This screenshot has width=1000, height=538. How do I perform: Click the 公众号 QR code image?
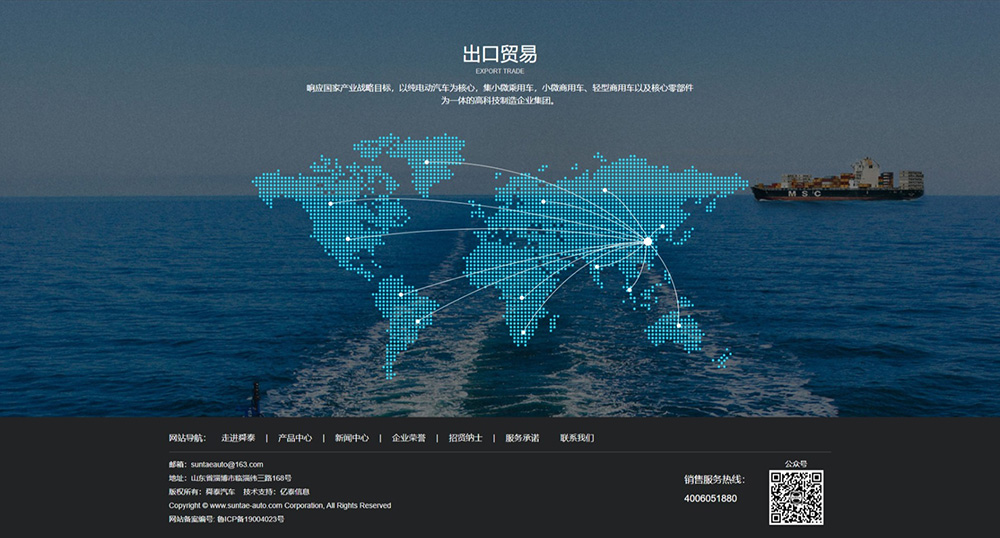click(x=796, y=498)
